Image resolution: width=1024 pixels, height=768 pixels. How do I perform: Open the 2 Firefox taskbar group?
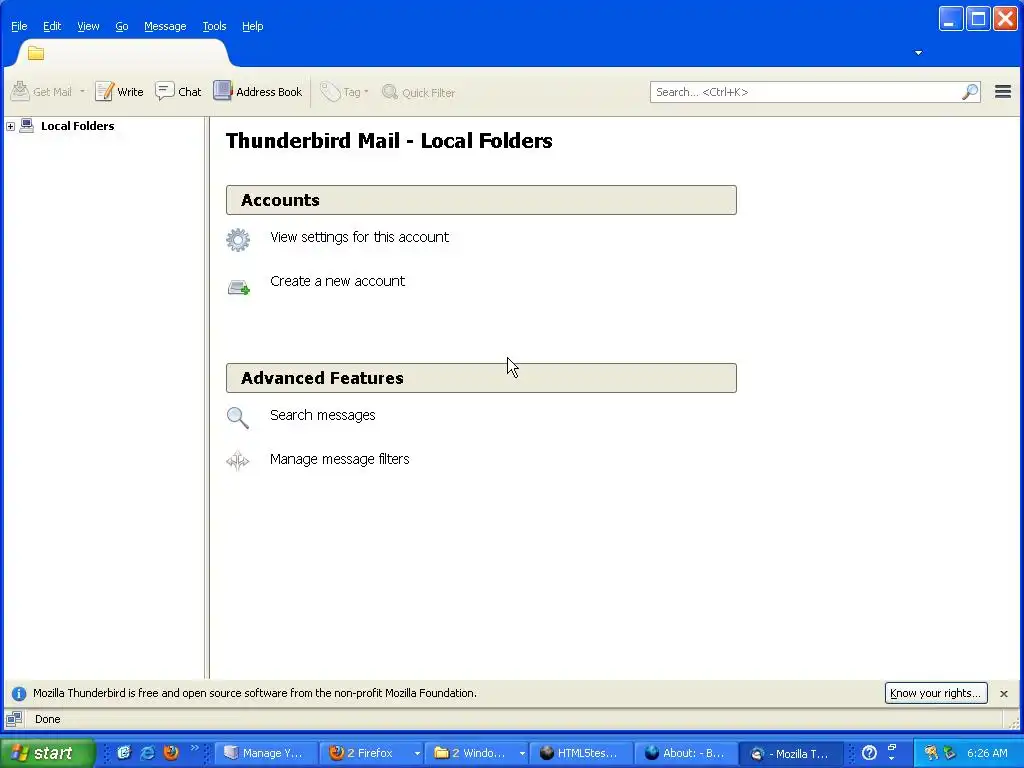(371, 753)
